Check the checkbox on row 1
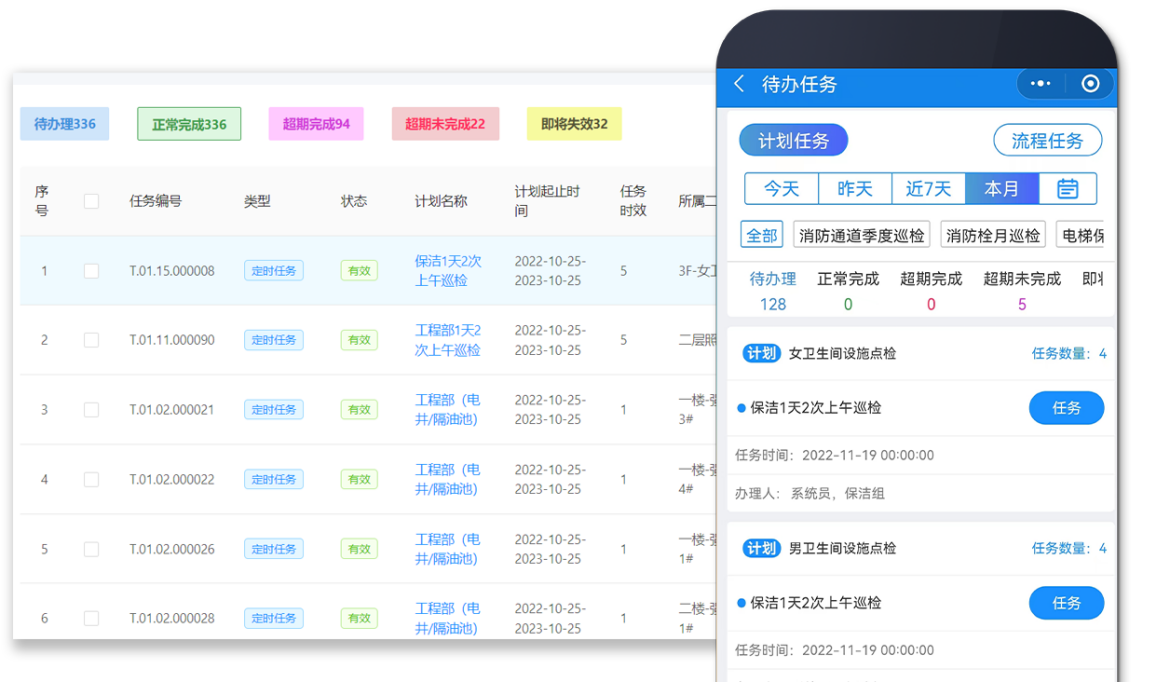The width and height of the screenshot is (1170, 682). 92,270
